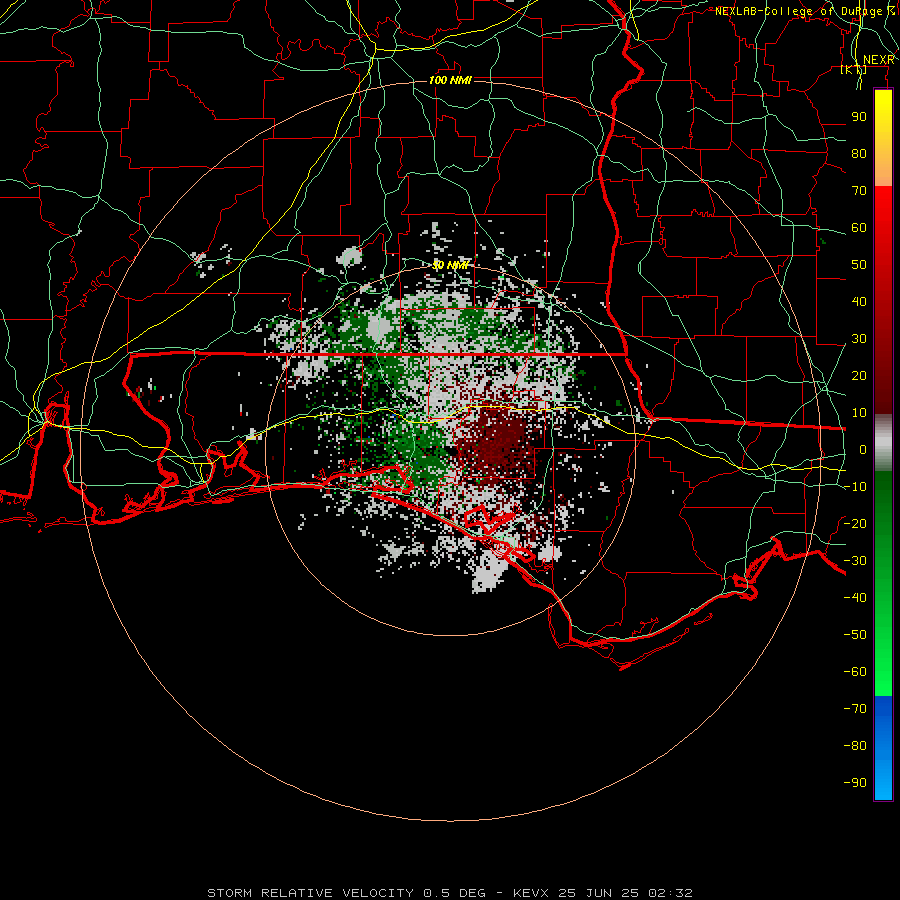Viewport: 900px width, 900px height.
Task: Click the 40 value on velocity scale
Action: (859, 302)
